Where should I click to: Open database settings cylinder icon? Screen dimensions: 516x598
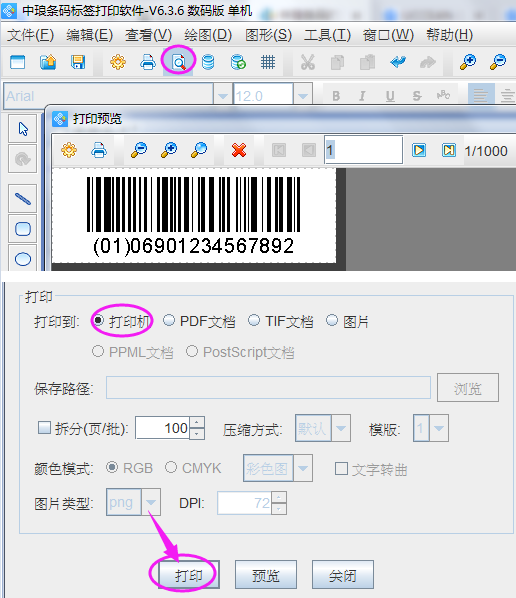pos(208,62)
